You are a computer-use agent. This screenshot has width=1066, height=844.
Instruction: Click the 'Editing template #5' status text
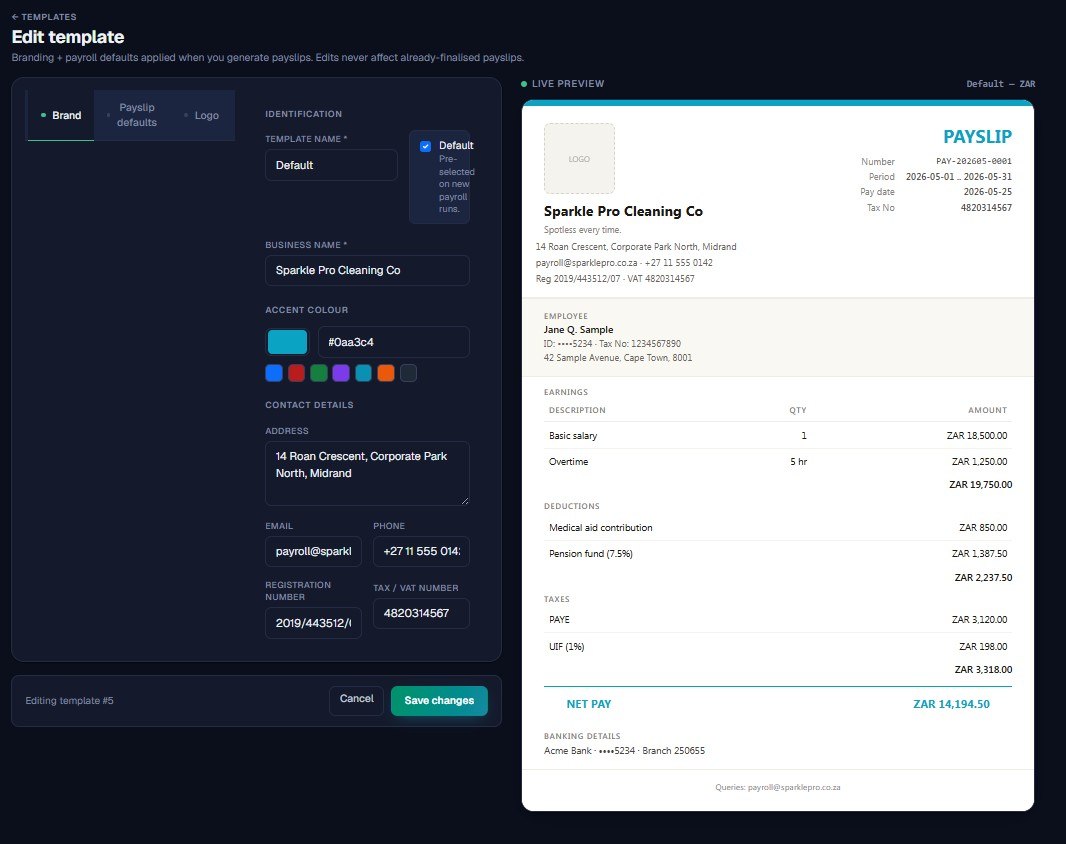[x=69, y=701]
